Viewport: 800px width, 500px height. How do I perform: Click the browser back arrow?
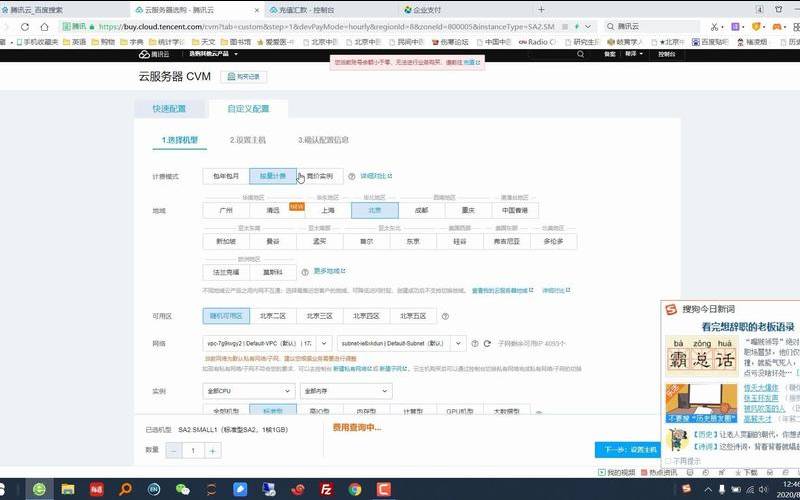9,27
